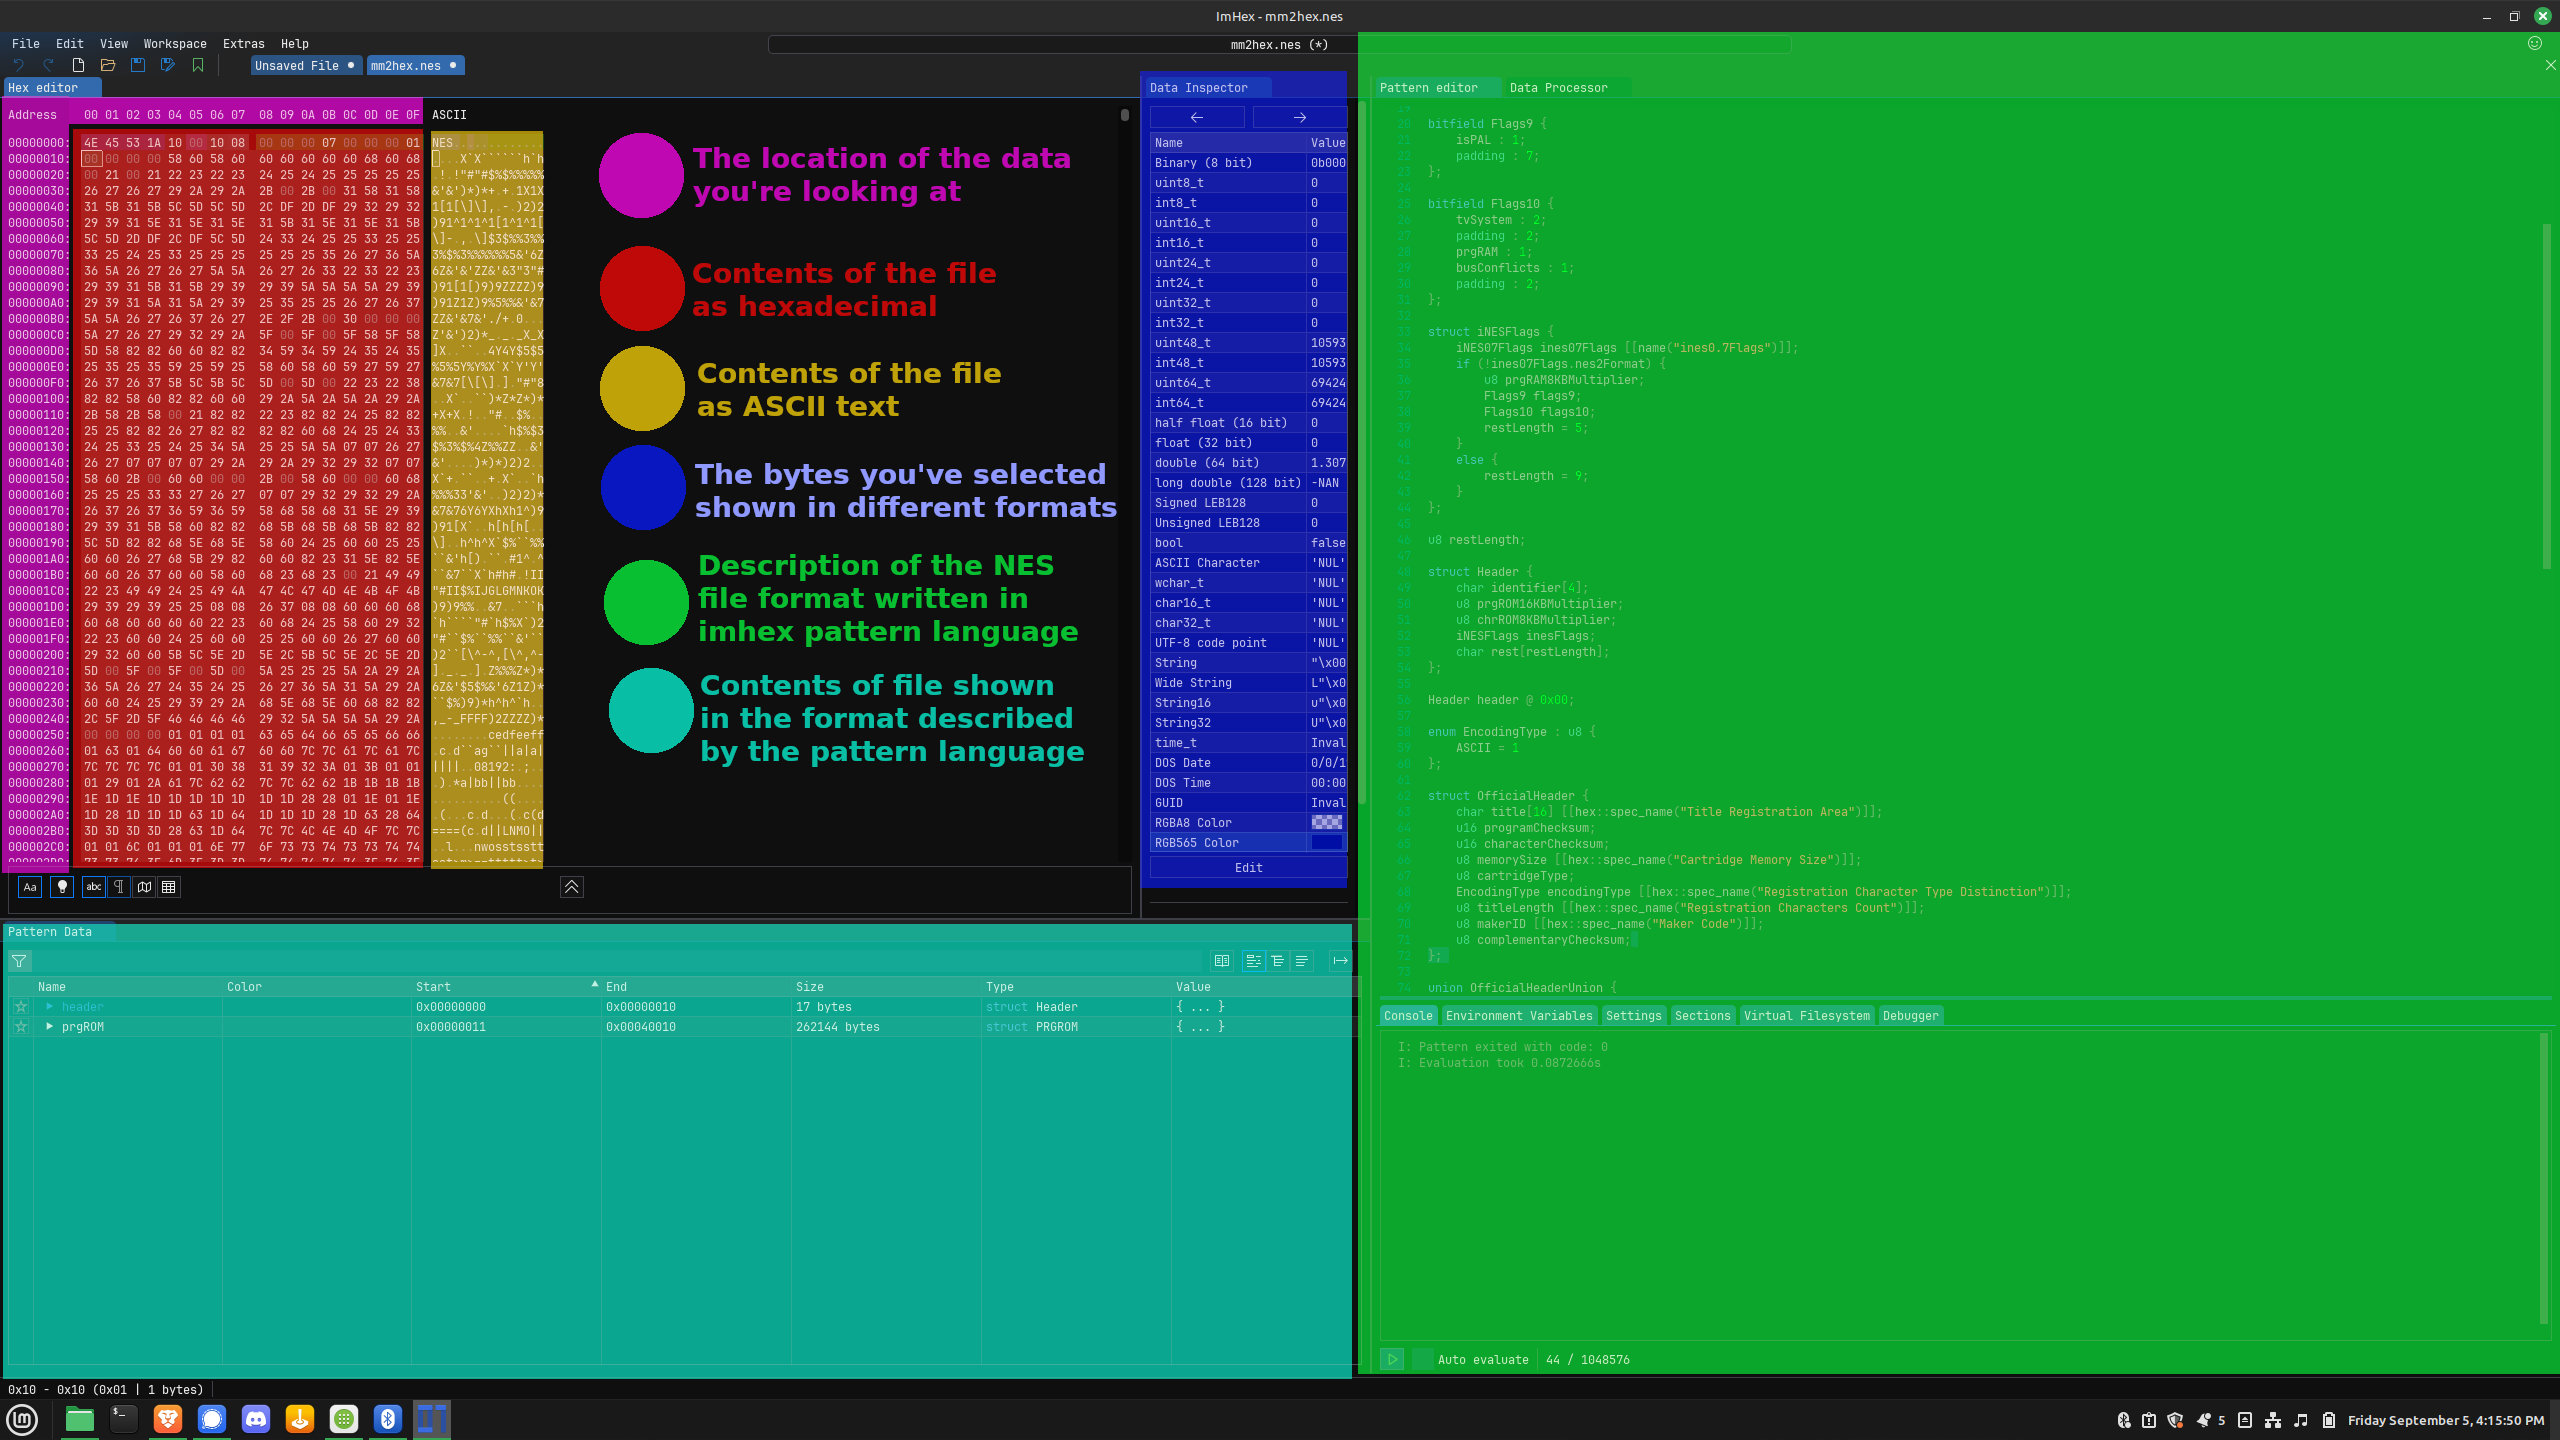
Task: Toggle uppercase hex characters with the Aa button
Action: coord(30,887)
